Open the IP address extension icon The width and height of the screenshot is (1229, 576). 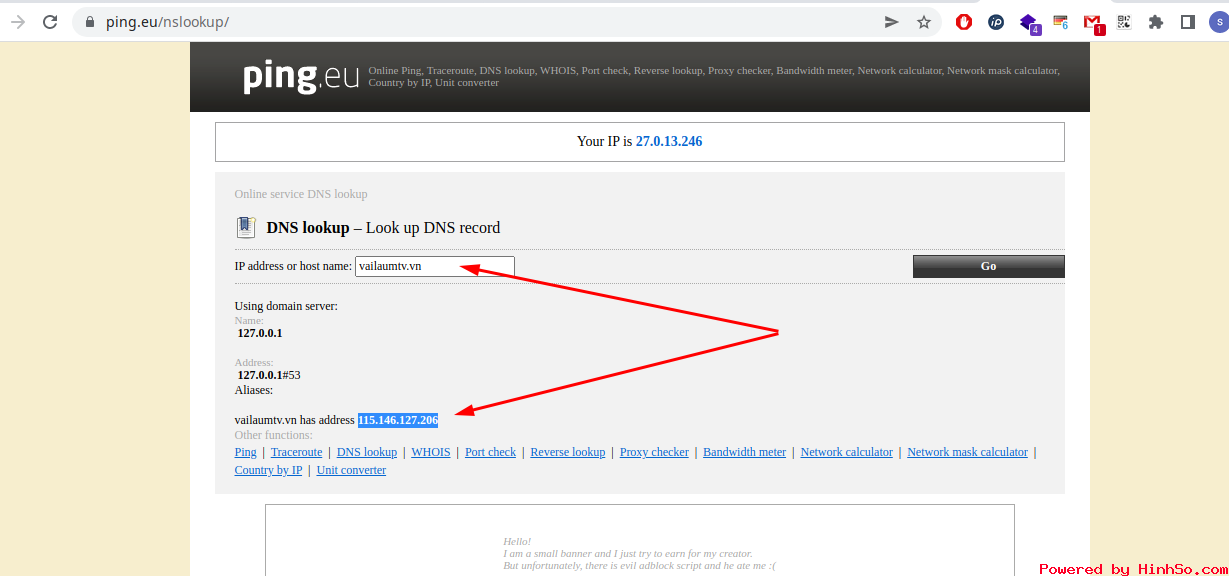[996, 22]
